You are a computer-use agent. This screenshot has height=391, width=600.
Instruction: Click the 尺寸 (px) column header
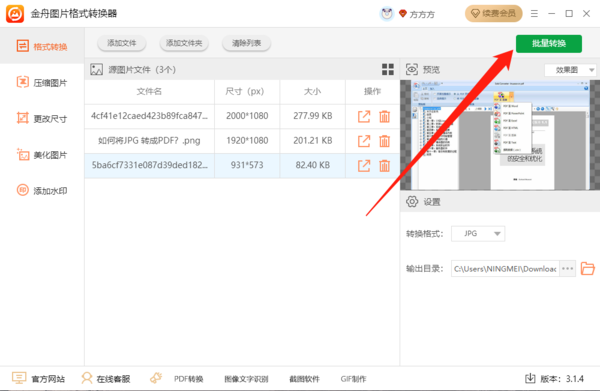coord(245,91)
